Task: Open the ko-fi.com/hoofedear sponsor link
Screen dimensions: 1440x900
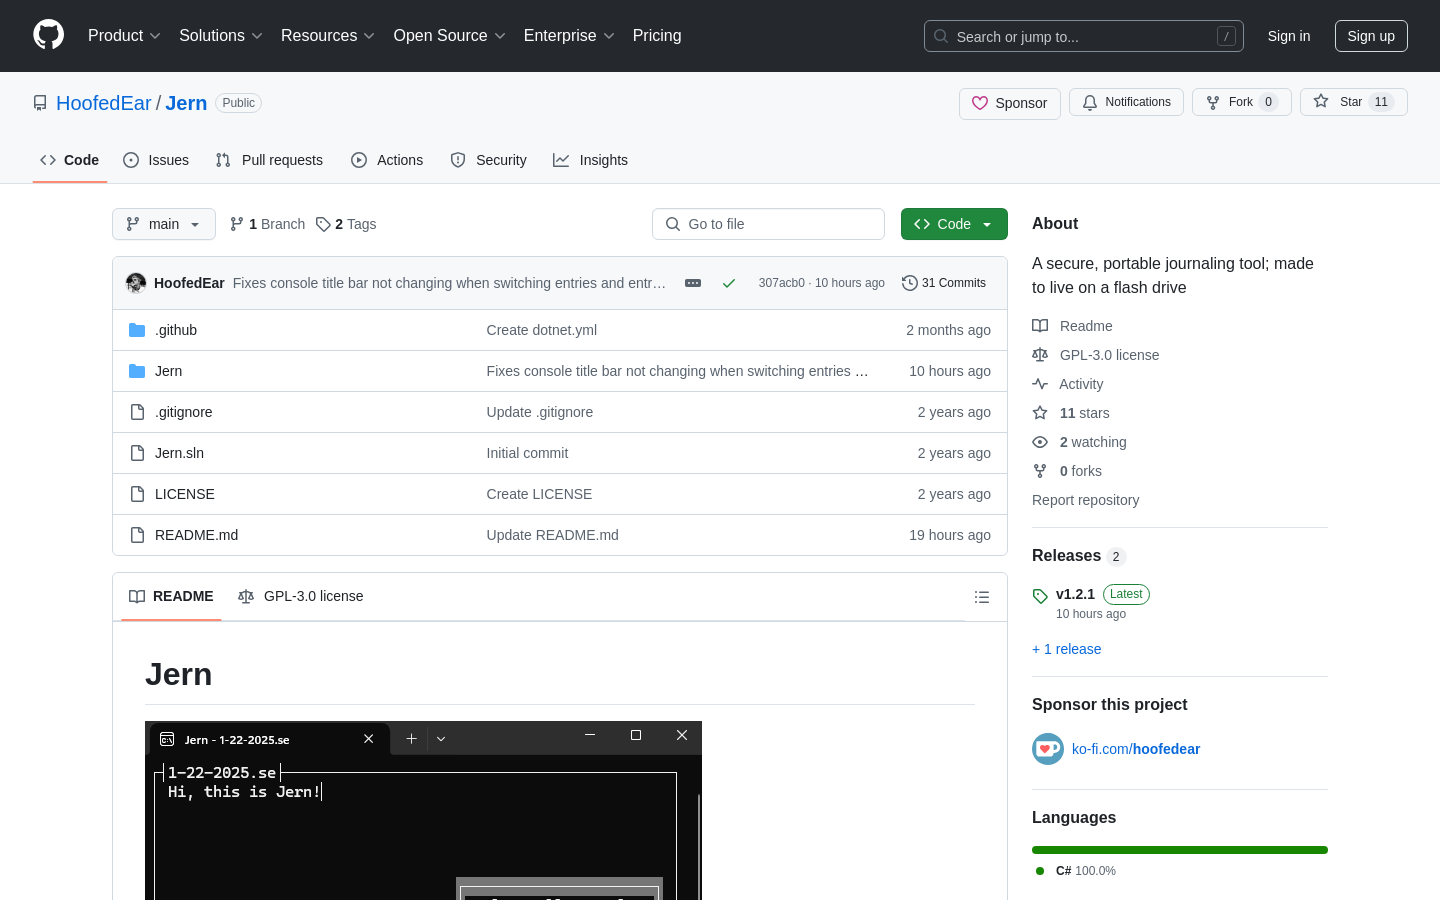Action: point(1136,749)
